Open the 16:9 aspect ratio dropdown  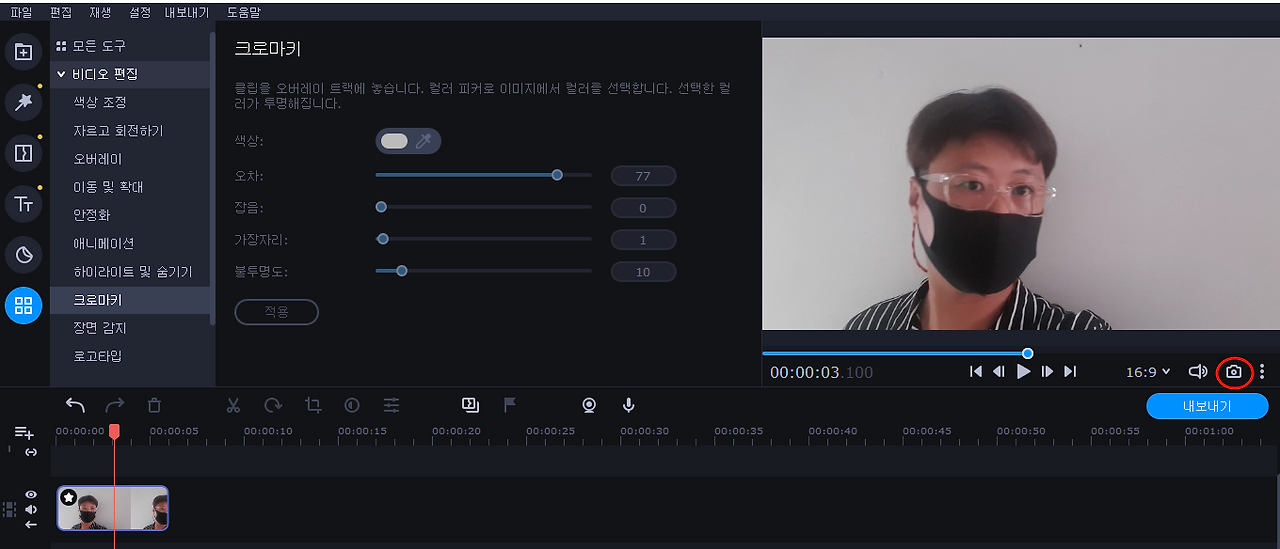click(x=1148, y=372)
